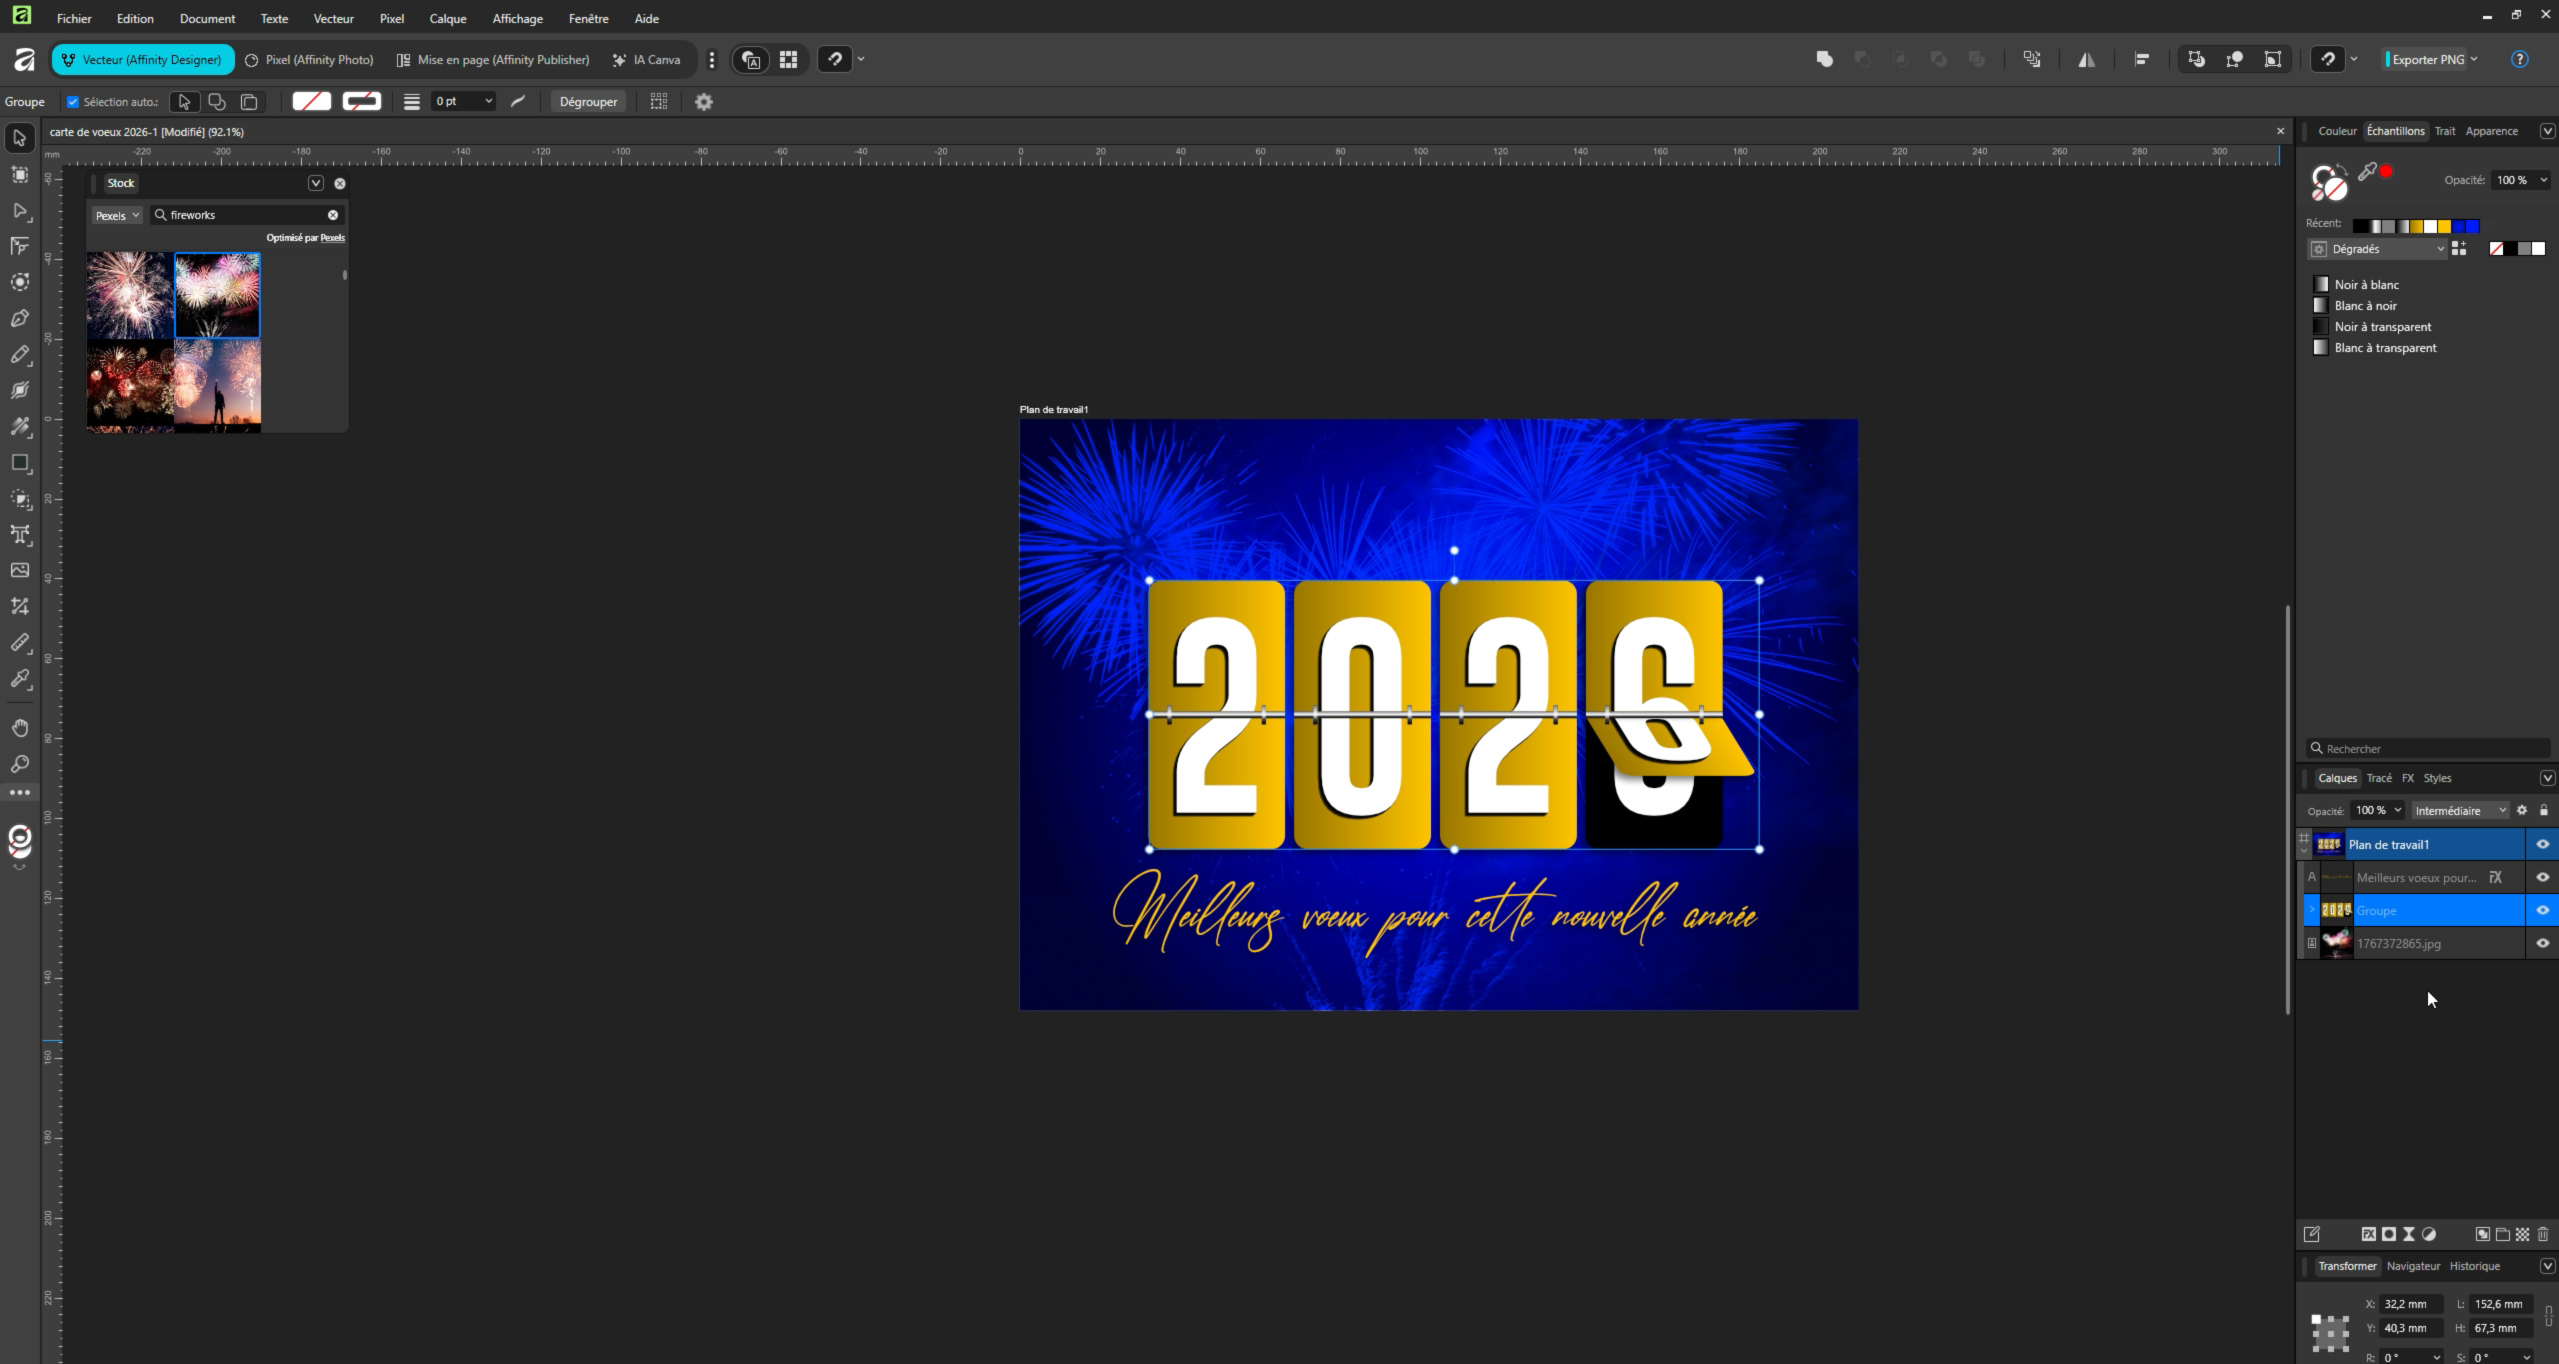
Task: Select the Place Image tool
Action: (x=19, y=570)
